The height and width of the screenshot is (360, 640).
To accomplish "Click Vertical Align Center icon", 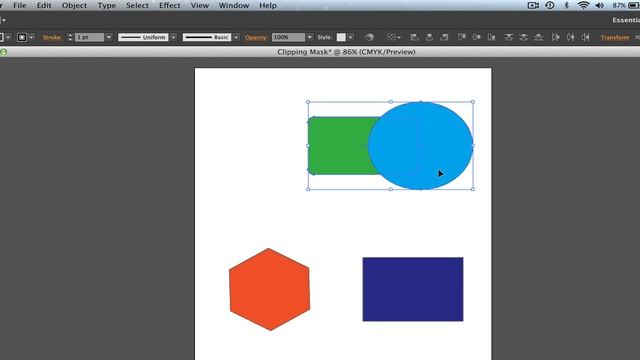I will (477, 37).
